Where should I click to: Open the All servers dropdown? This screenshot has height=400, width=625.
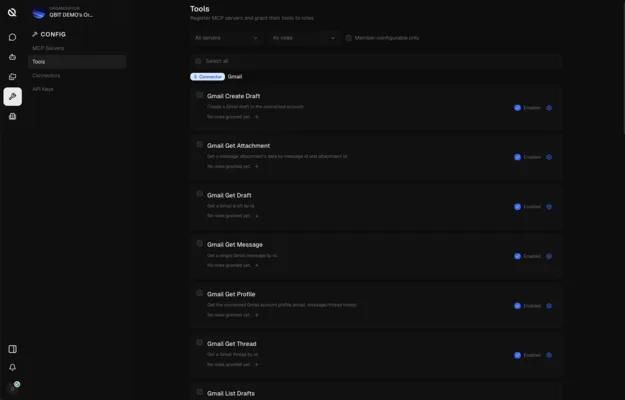[x=226, y=38]
